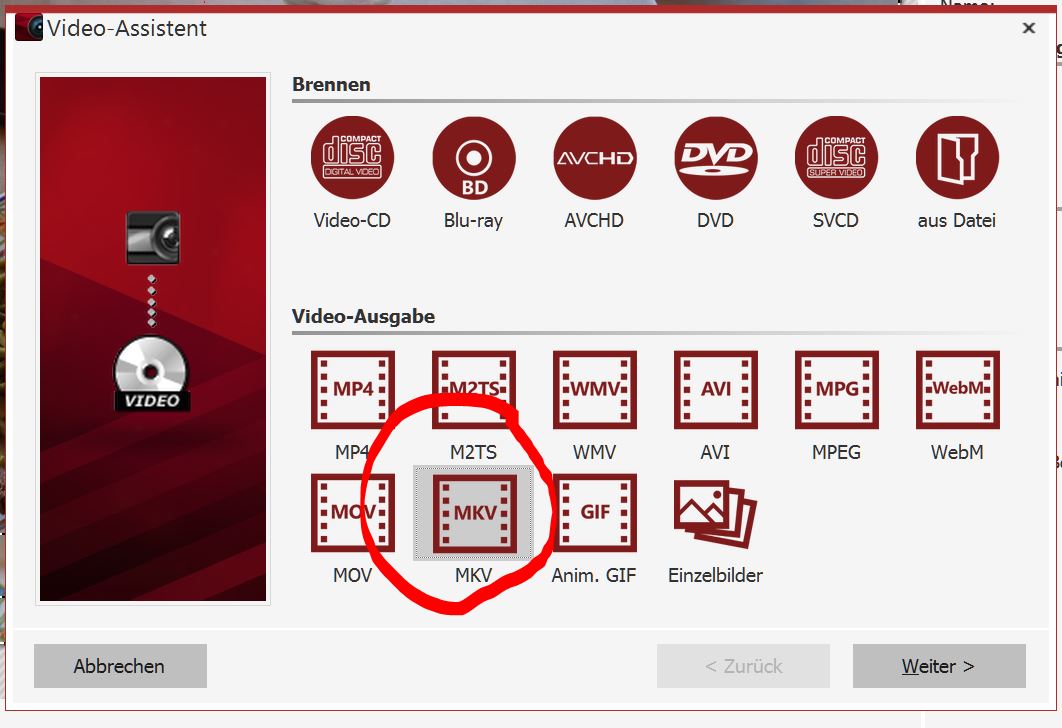Choose Anim. GIF output
This screenshot has height=728, width=1062.
point(594,513)
